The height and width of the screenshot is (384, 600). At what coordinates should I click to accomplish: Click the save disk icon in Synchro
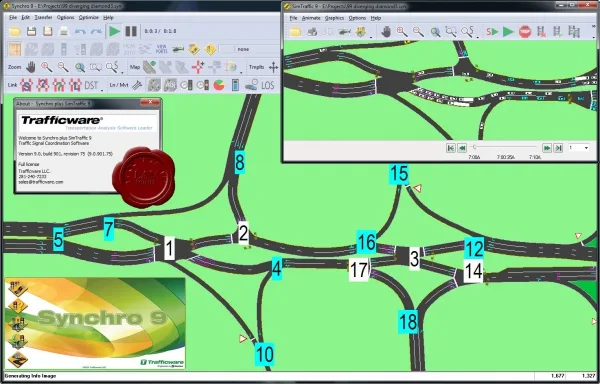click(31, 31)
